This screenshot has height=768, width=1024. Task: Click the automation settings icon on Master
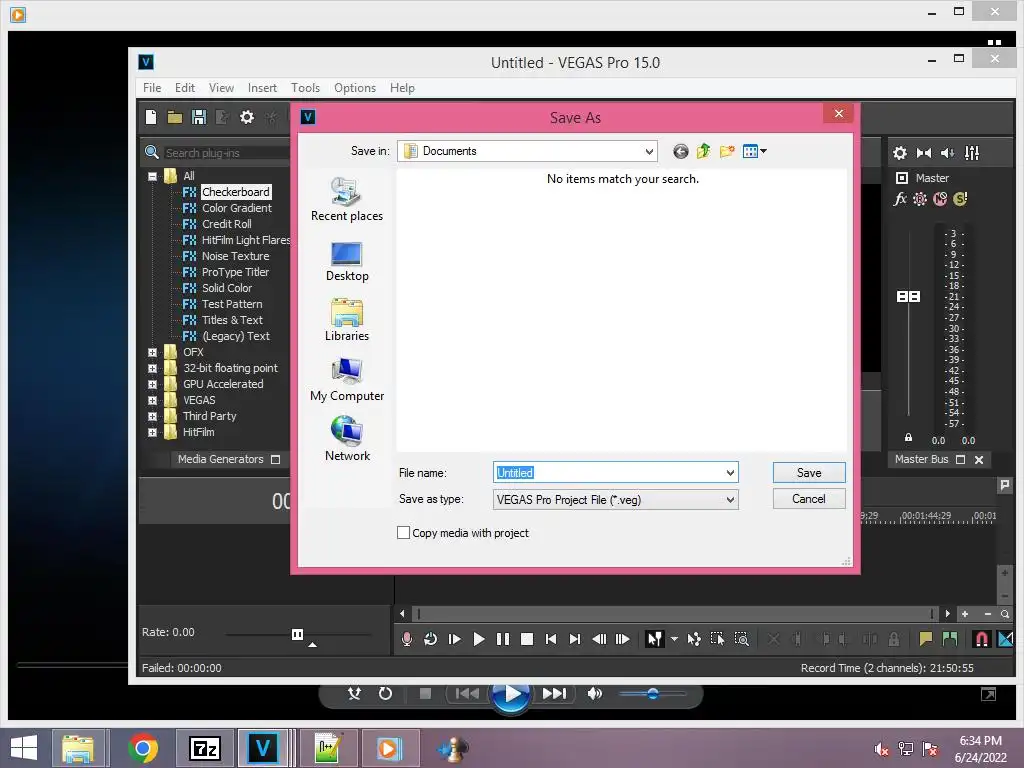click(920, 199)
